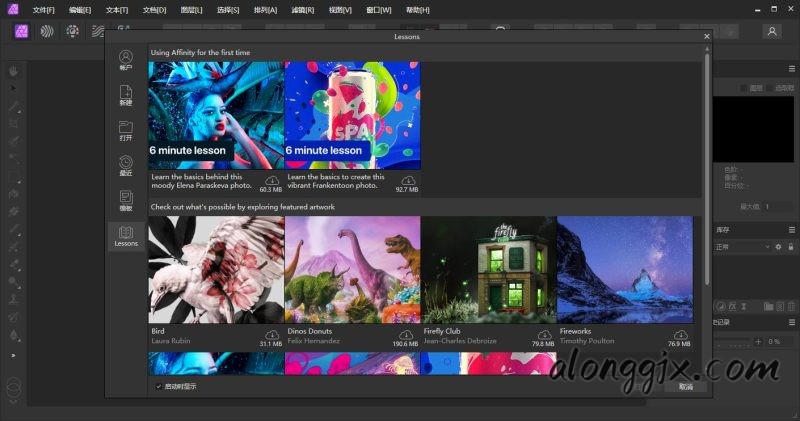This screenshot has width=800, height=421.
Task: Close the Lessons dialog with the X
Action: click(x=706, y=37)
